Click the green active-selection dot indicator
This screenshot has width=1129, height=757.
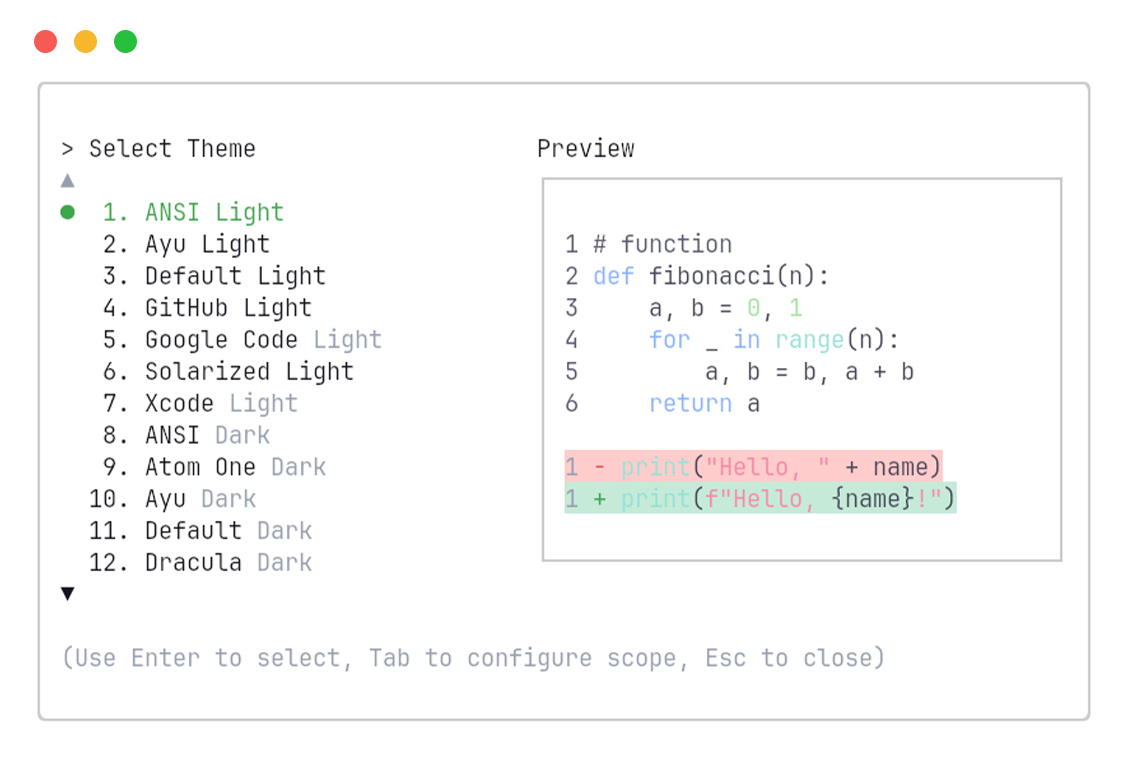coord(66,212)
